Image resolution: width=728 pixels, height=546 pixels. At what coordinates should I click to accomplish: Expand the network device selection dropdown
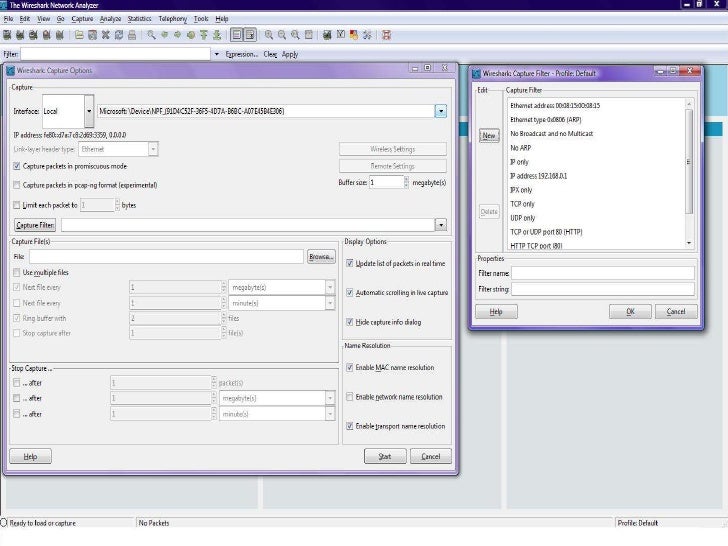(x=440, y=111)
